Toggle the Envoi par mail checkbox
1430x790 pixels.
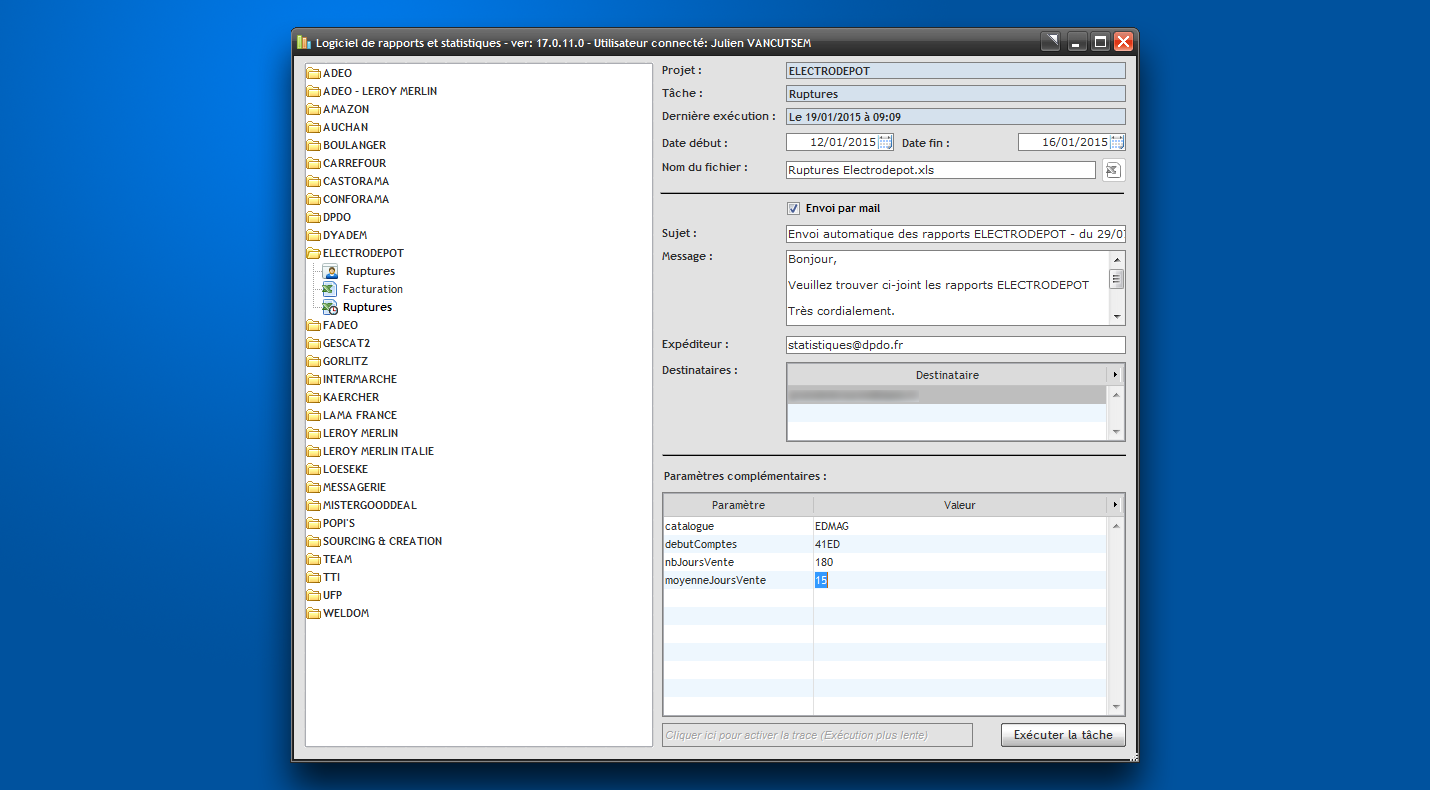[x=794, y=209]
